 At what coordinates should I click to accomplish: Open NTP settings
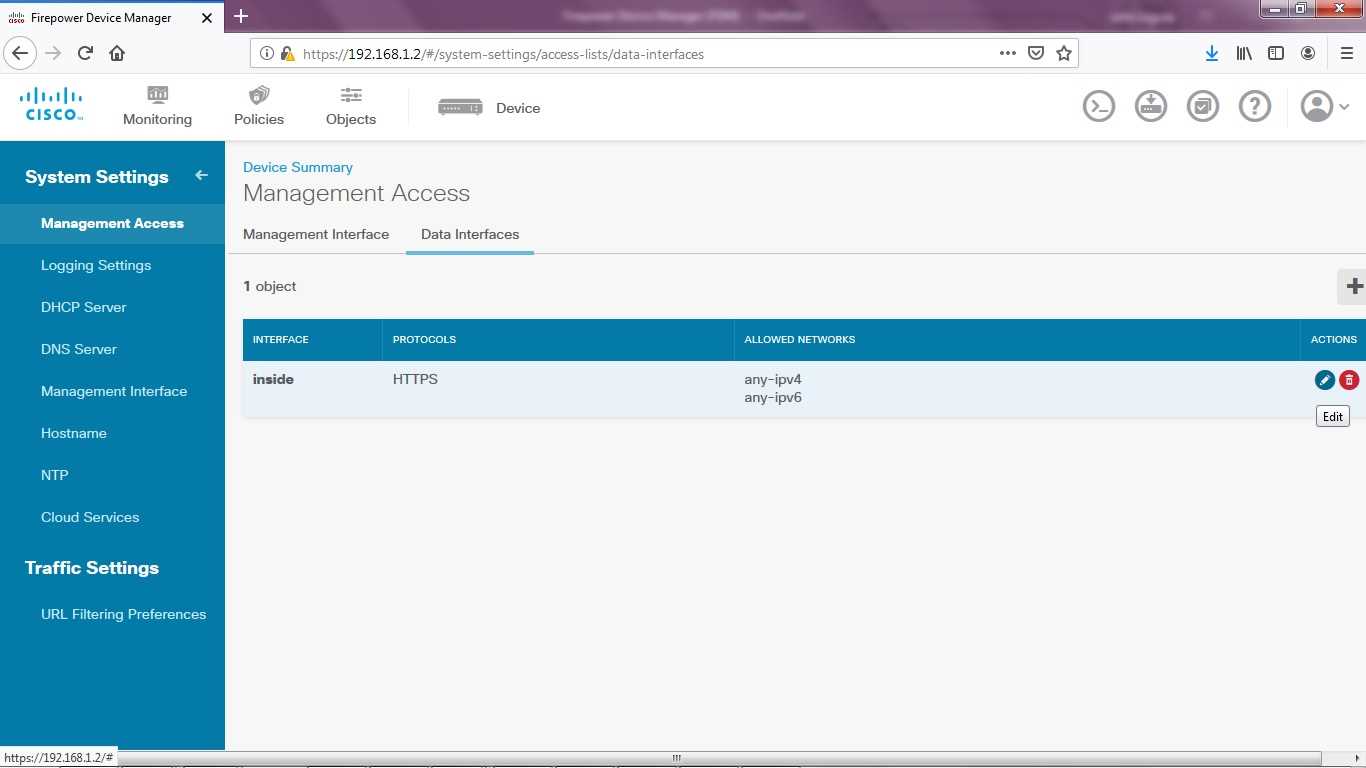click(x=55, y=475)
